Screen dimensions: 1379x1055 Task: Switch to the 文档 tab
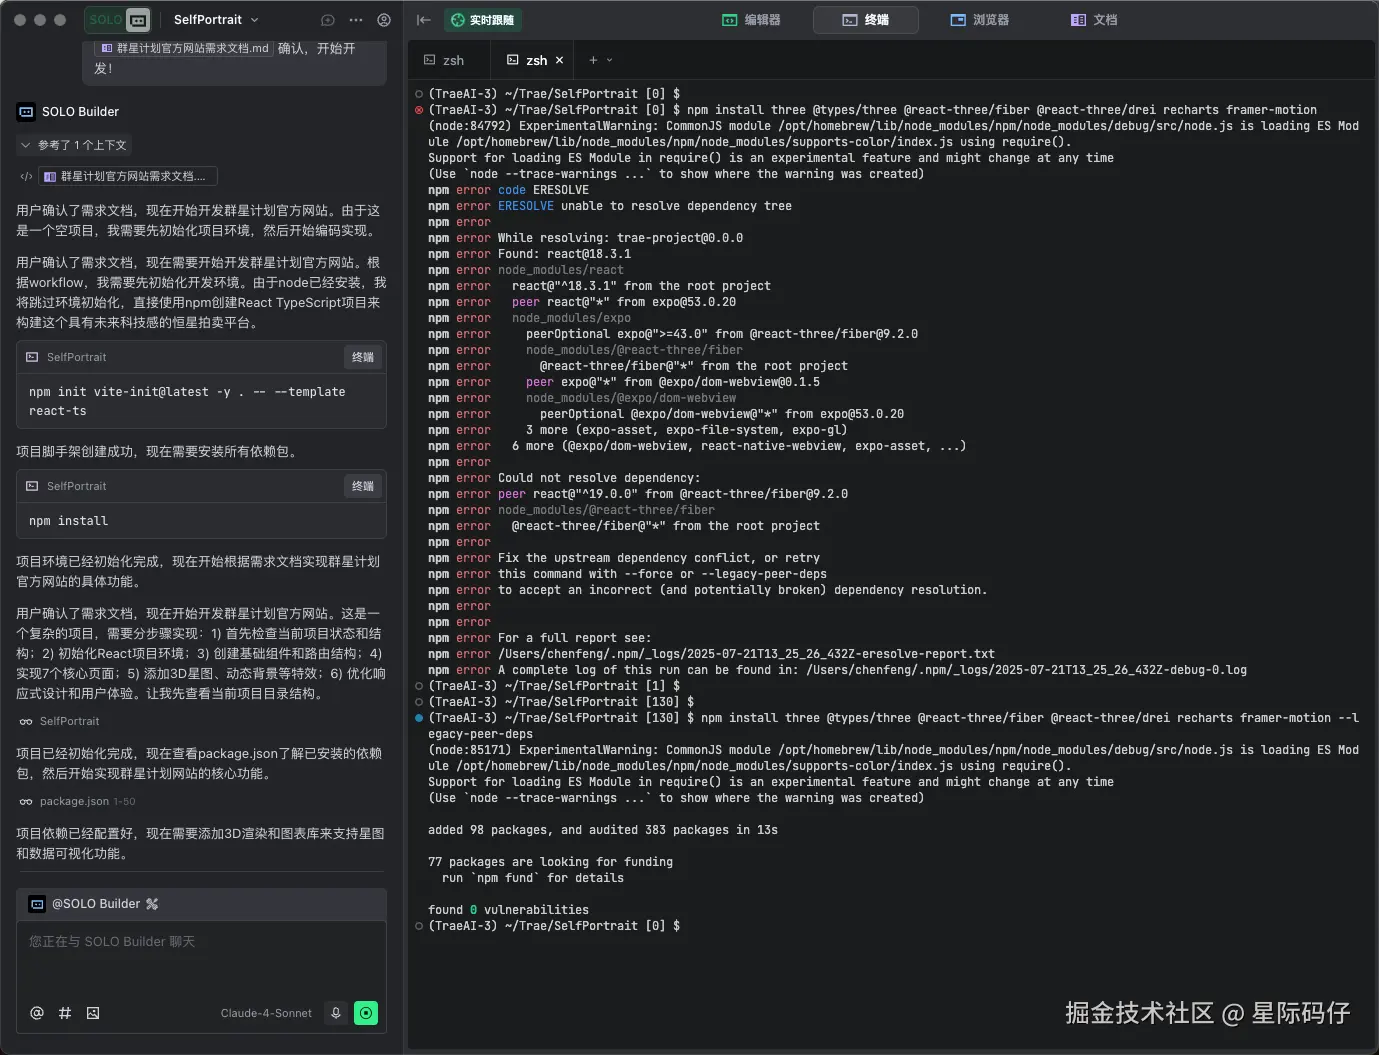coord(1094,20)
